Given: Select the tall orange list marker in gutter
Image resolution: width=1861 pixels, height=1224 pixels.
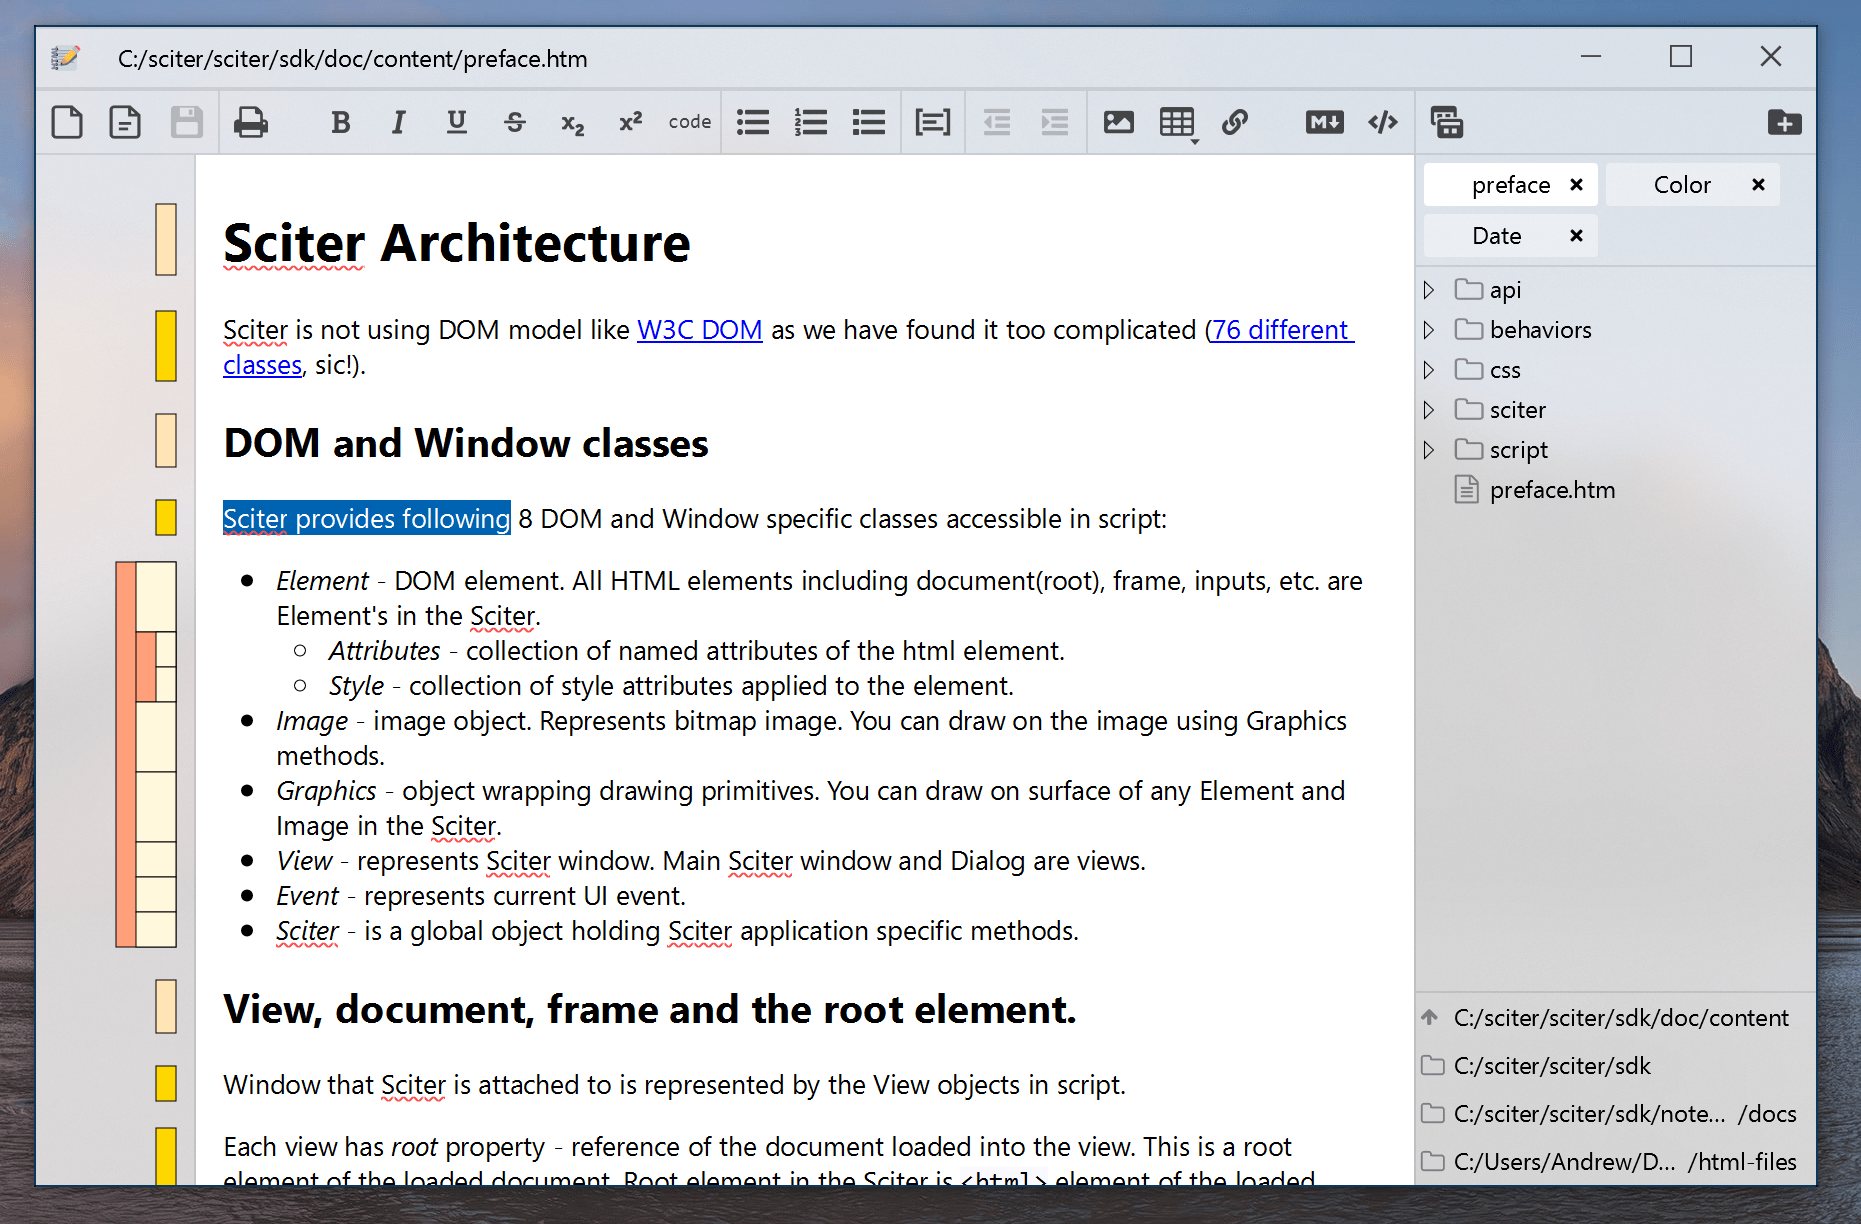Looking at the screenshot, I should click(x=126, y=754).
